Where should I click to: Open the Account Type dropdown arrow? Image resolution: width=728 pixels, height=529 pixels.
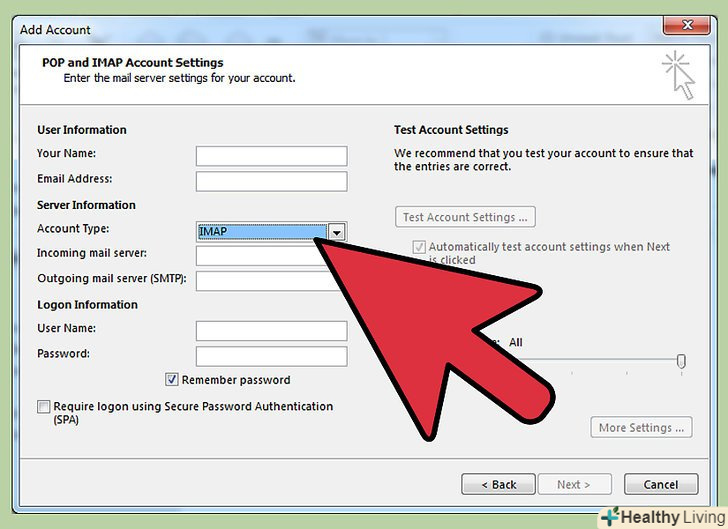[337, 232]
